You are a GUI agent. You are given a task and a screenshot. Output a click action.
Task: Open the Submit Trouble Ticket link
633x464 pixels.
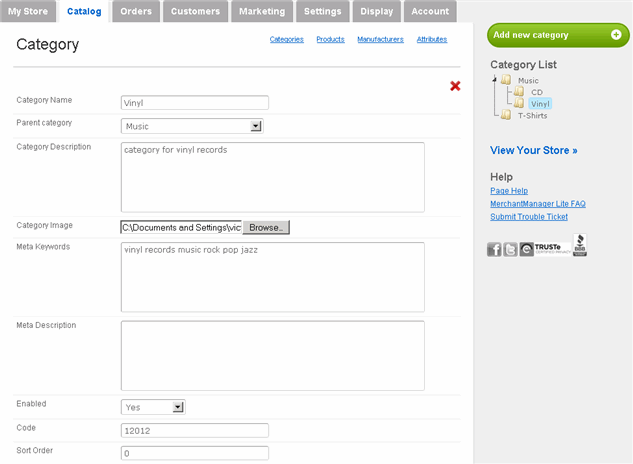point(529,216)
